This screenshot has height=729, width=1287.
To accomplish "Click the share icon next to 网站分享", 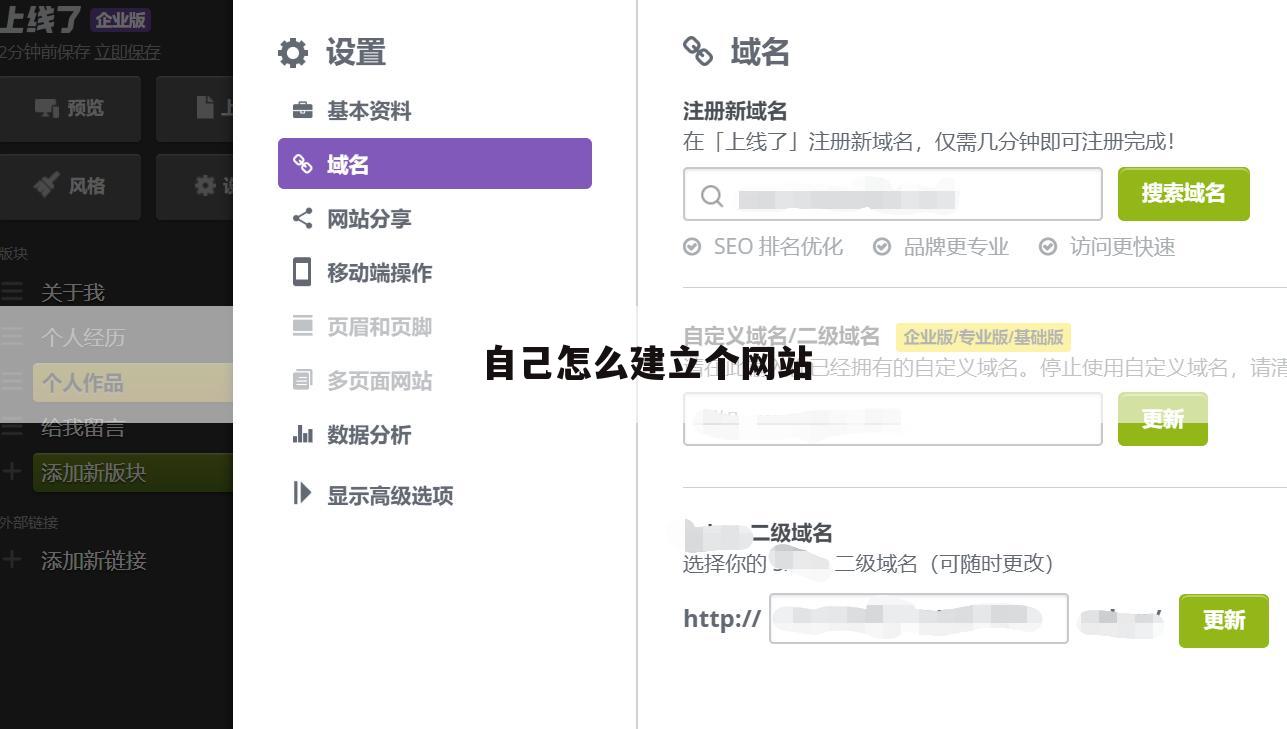I will tap(303, 218).
